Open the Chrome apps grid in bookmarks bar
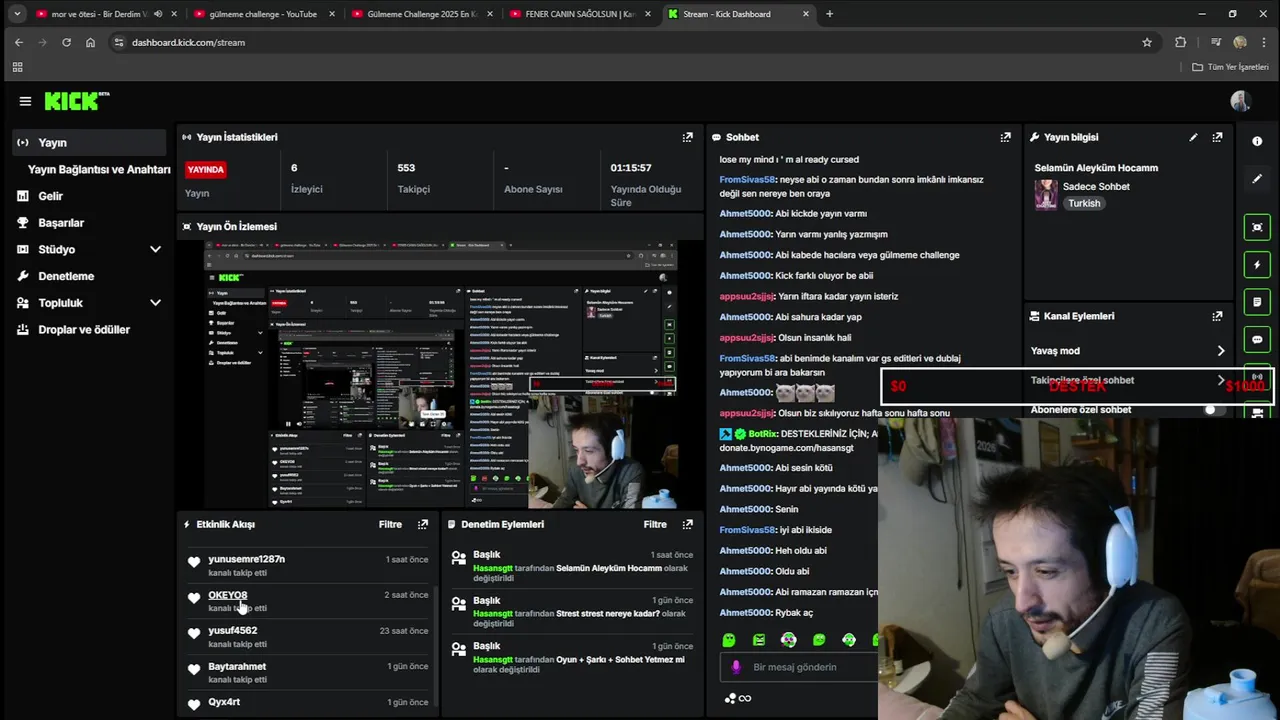This screenshot has width=1280, height=720. 17,67
